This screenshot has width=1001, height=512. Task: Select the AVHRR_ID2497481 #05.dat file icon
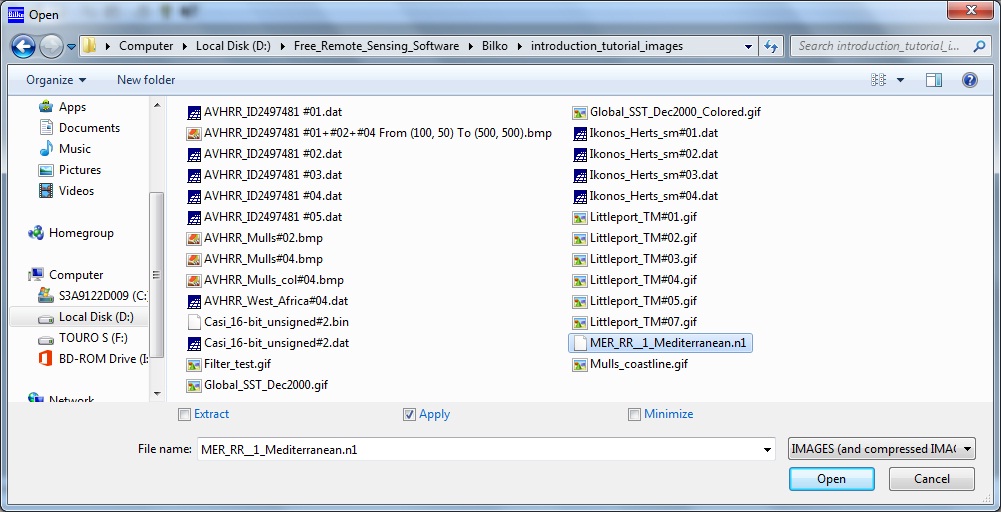tap(194, 217)
